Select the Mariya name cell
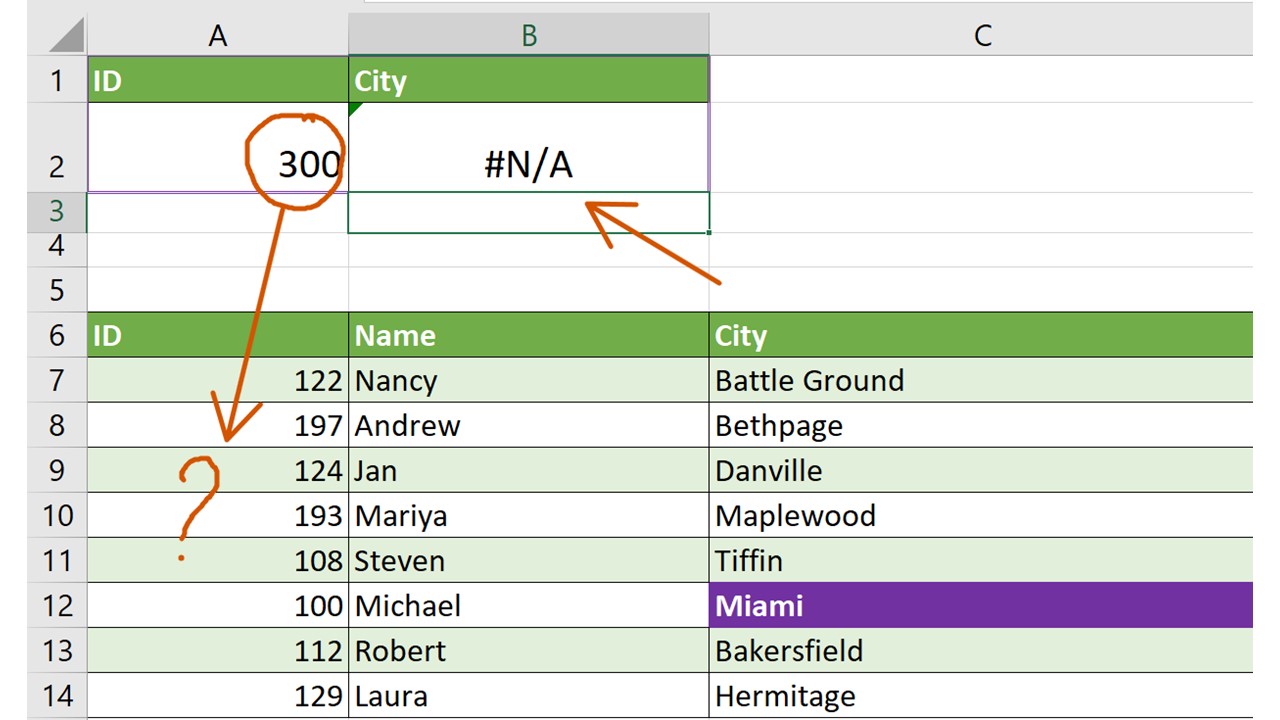Screen dimensions: 1280x720 529,515
